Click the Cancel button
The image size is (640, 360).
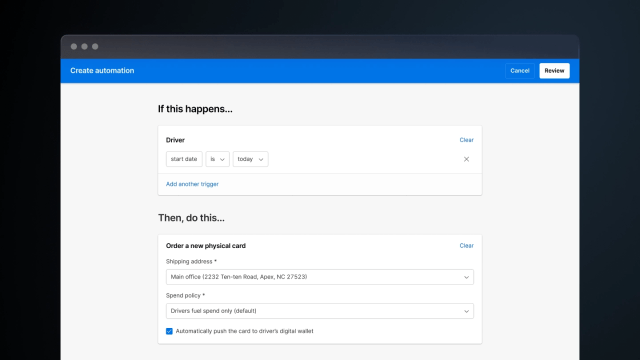click(x=520, y=71)
